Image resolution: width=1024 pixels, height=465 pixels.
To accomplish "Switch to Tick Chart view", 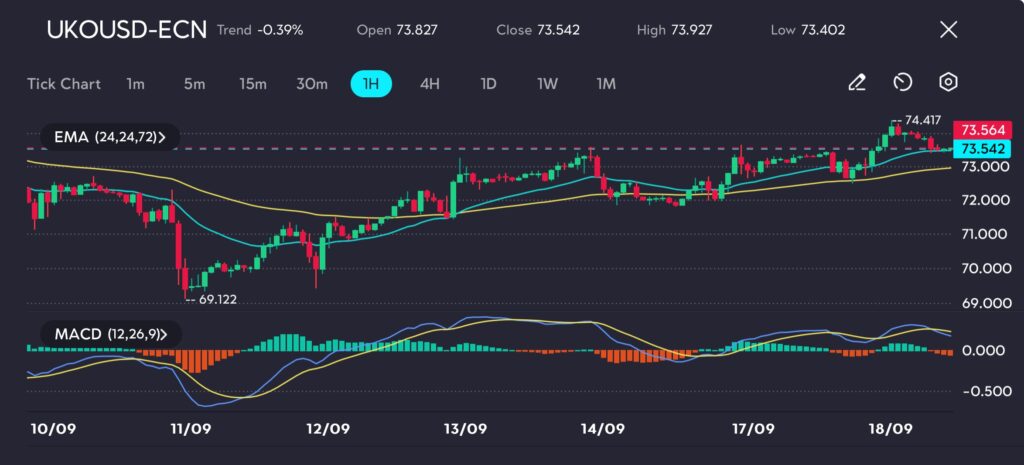I will [x=64, y=84].
